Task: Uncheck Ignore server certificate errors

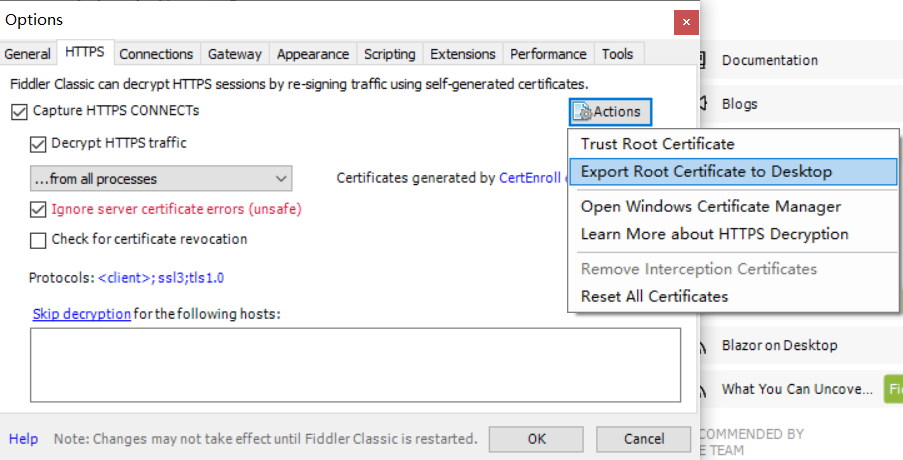Action: tap(39, 210)
